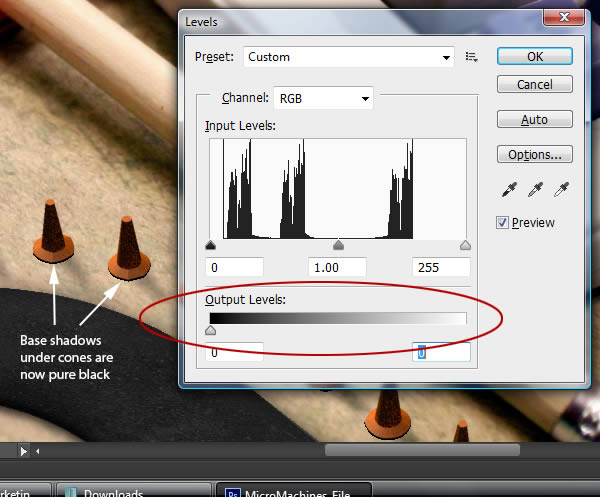Click the input white point slider

pos(465,245)
